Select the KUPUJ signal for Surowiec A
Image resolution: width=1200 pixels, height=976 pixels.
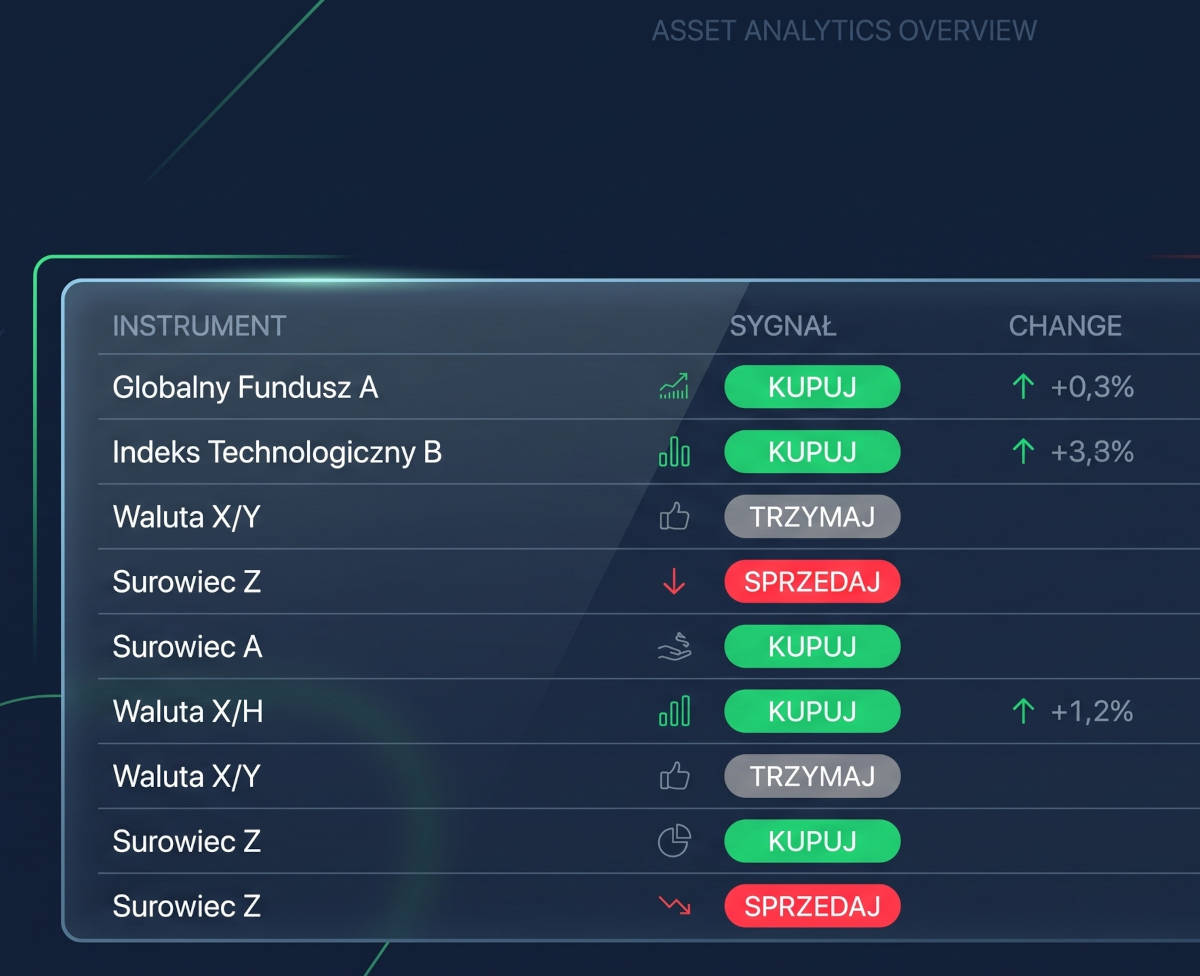click(x=812, y=647)
